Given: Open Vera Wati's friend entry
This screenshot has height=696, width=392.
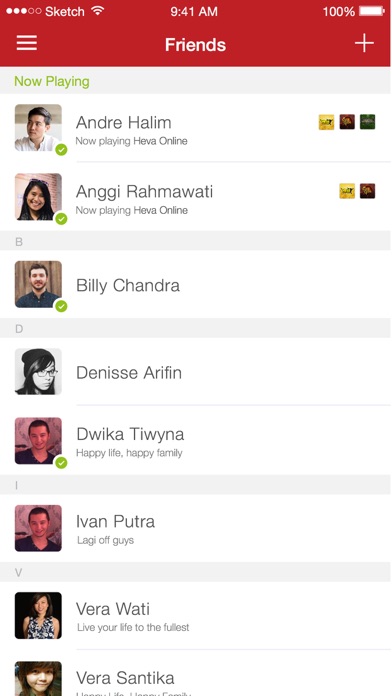Looking at the screenshot, I should pos(195,616).
